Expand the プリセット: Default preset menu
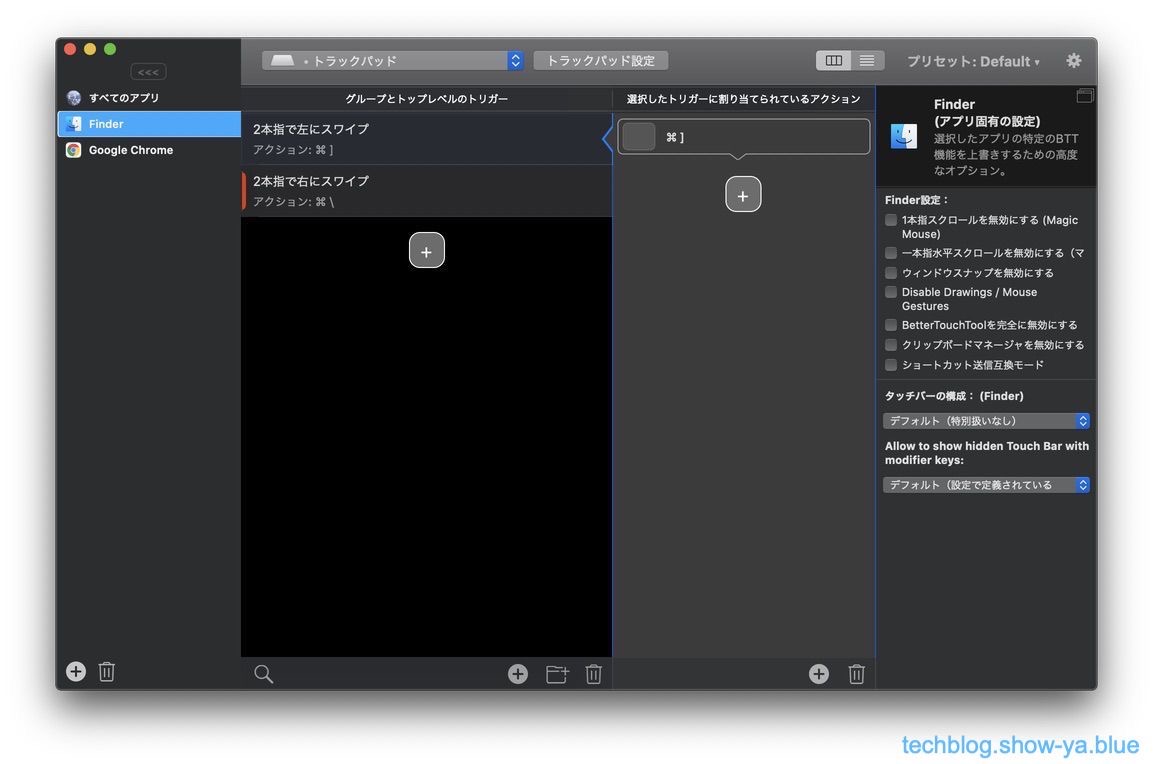Viewport: 1153px width, 764px height. tap(972, 61)
